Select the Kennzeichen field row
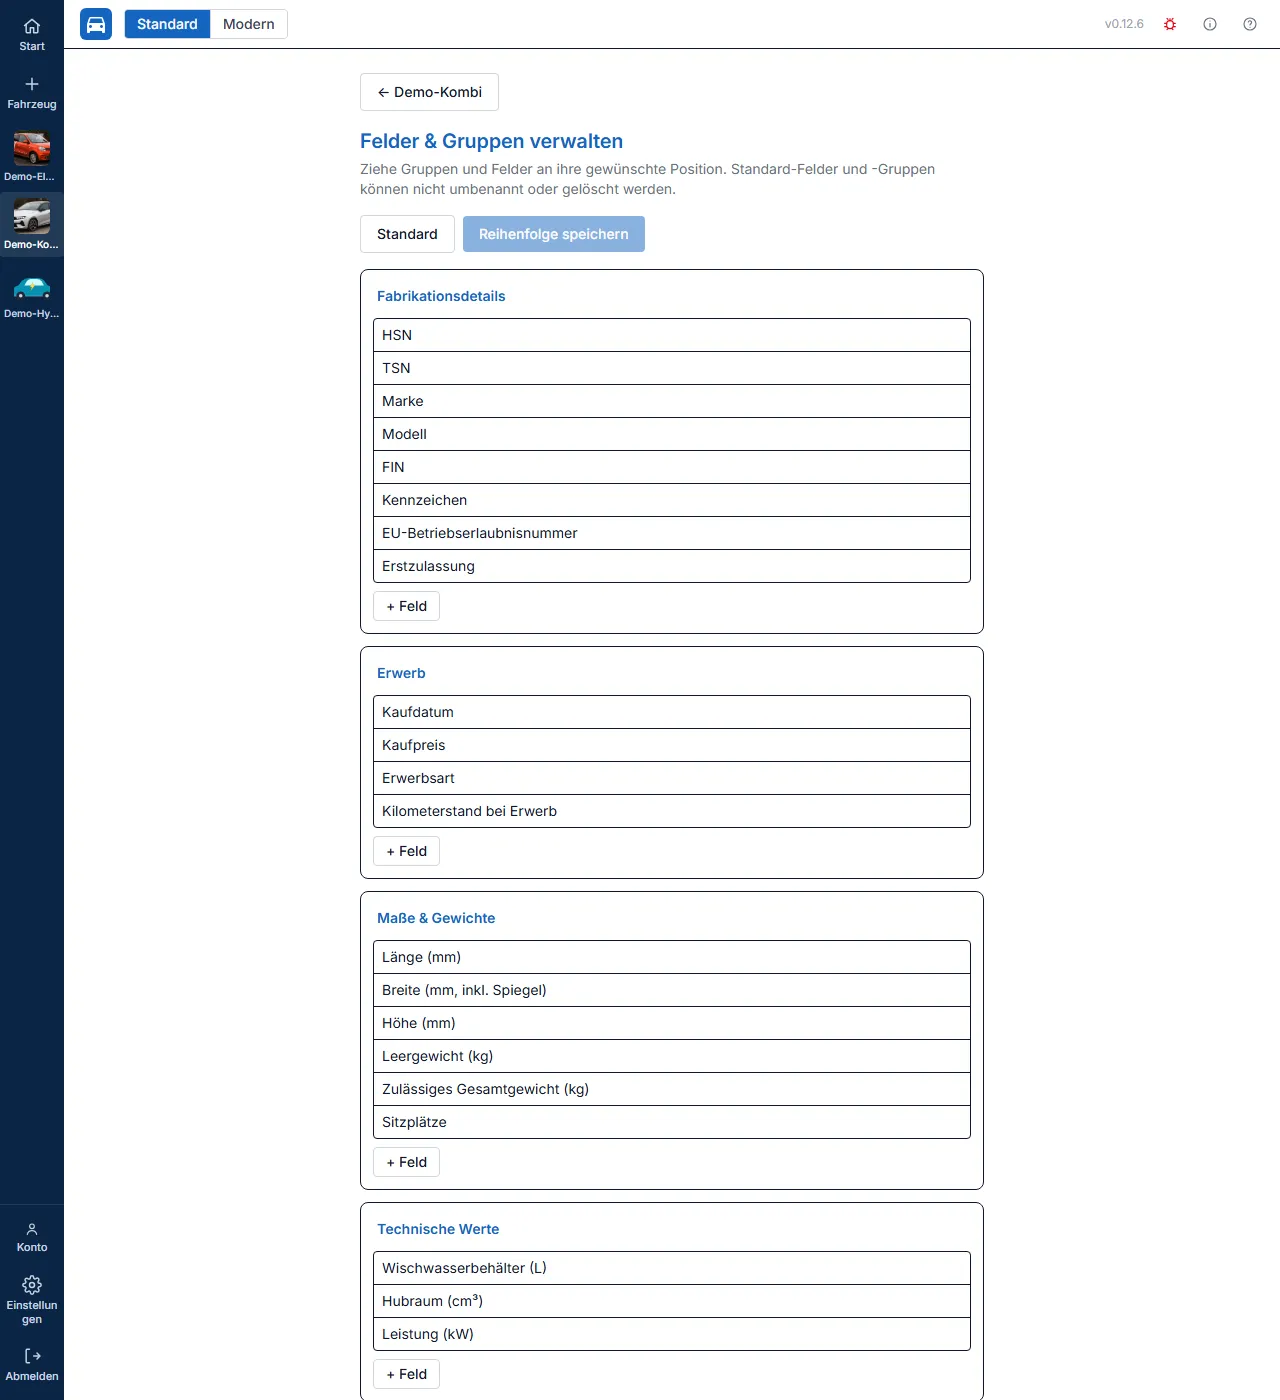This screenshot has height=1400, width=1280. 672,500
